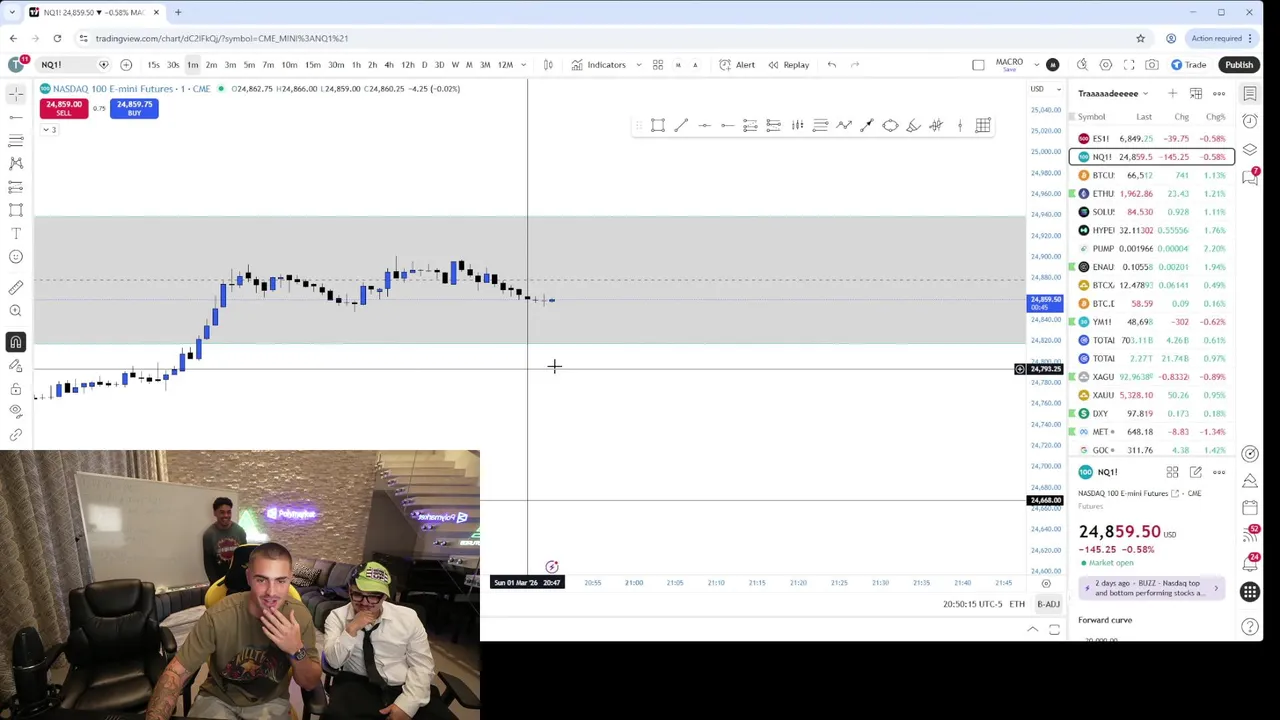Open the calendar icon in right sidebar

(x=1250, y=508)
